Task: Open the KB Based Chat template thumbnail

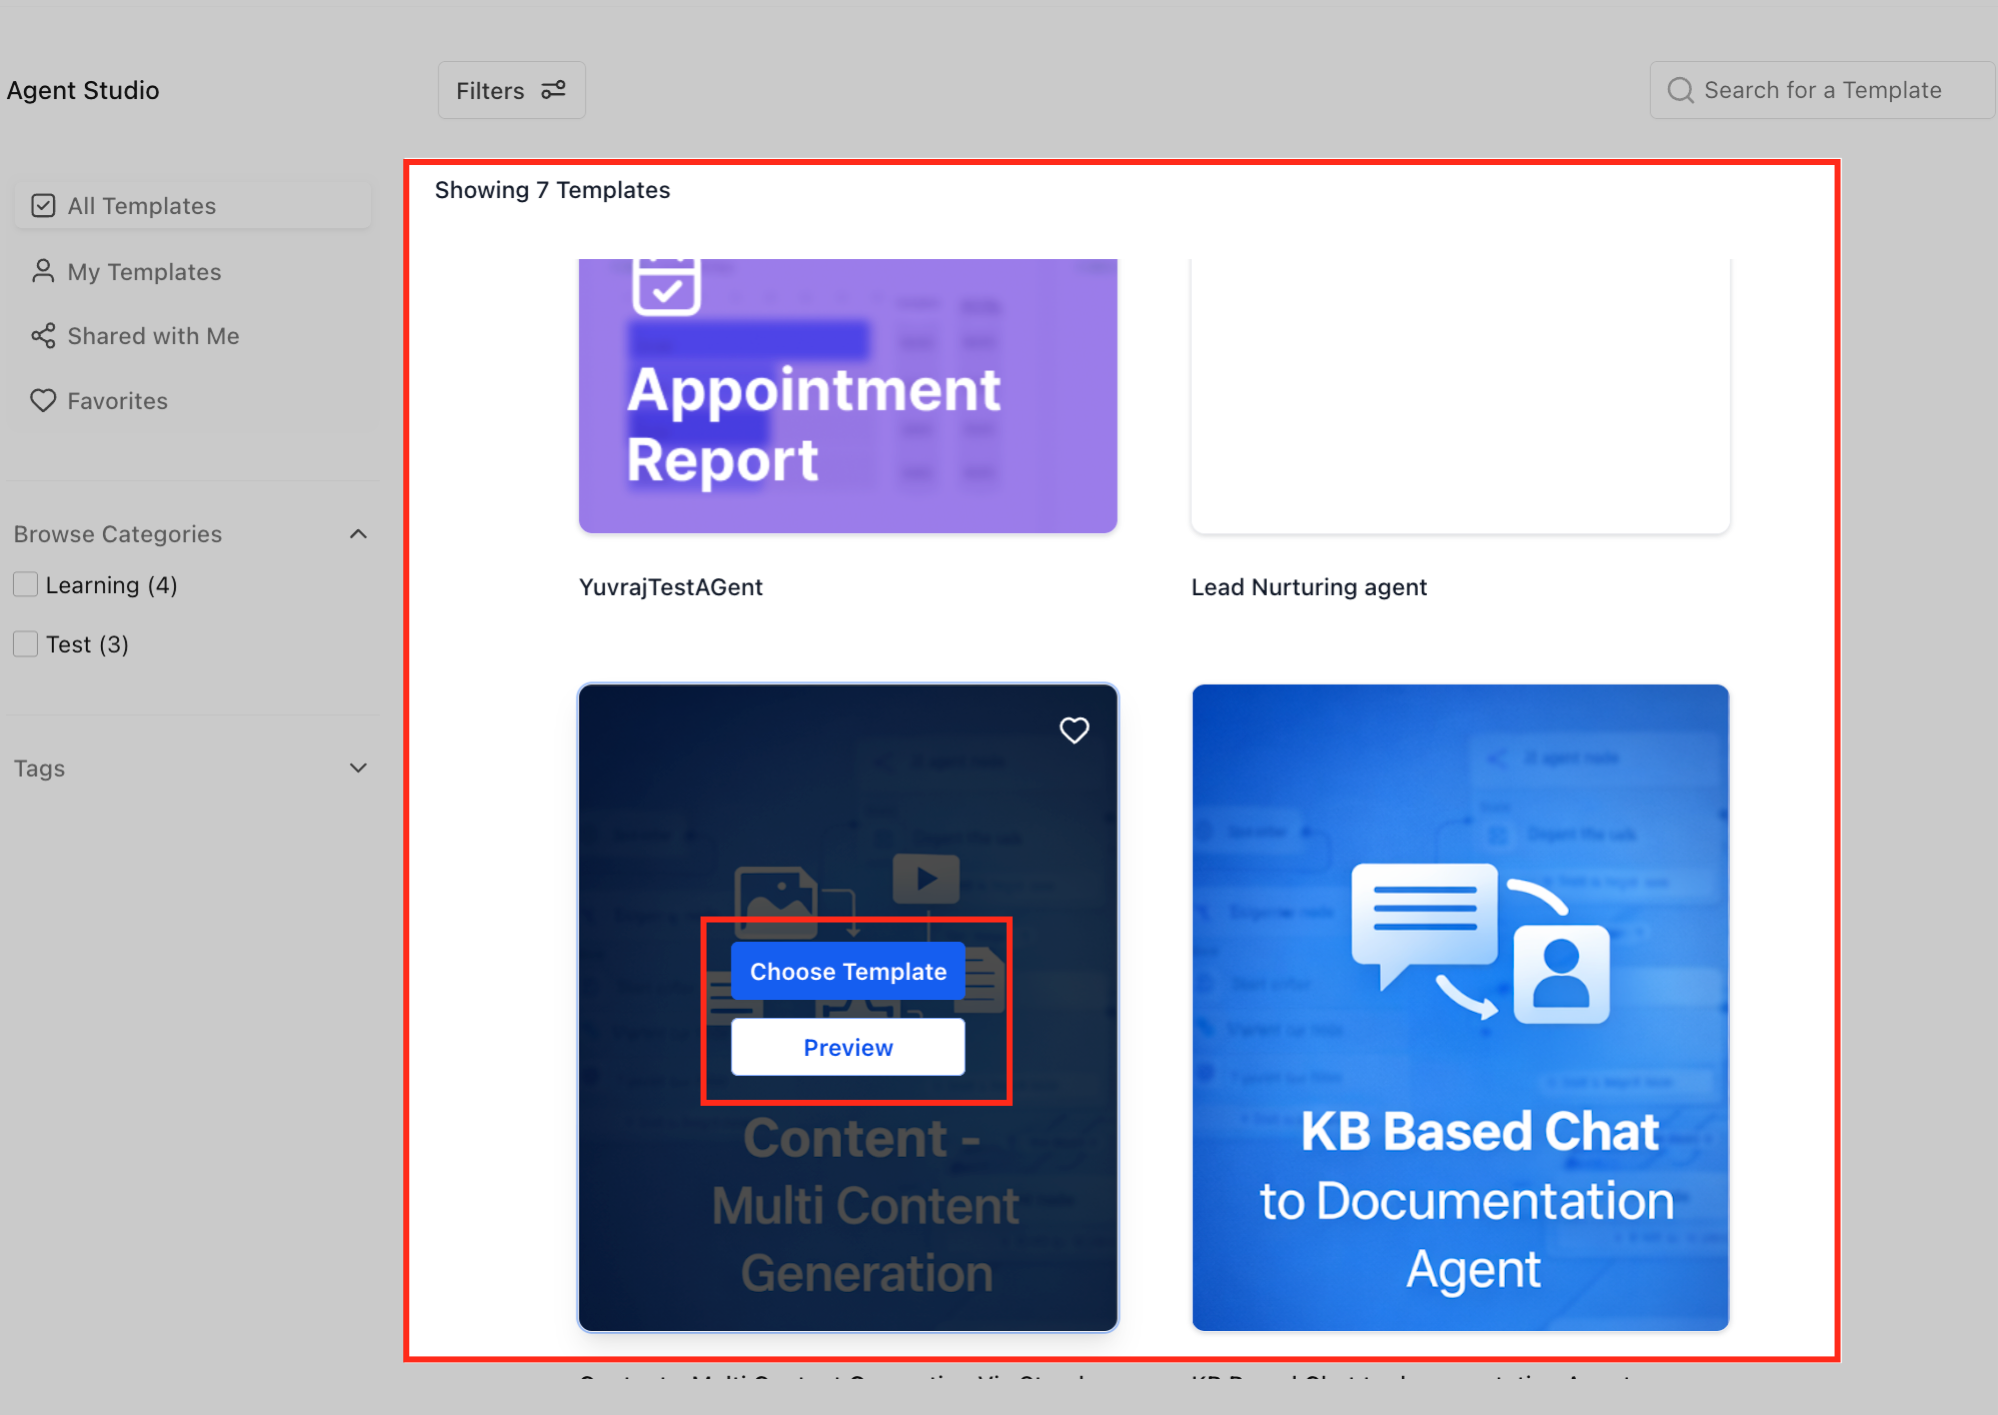Action: pos(1459,1007)
